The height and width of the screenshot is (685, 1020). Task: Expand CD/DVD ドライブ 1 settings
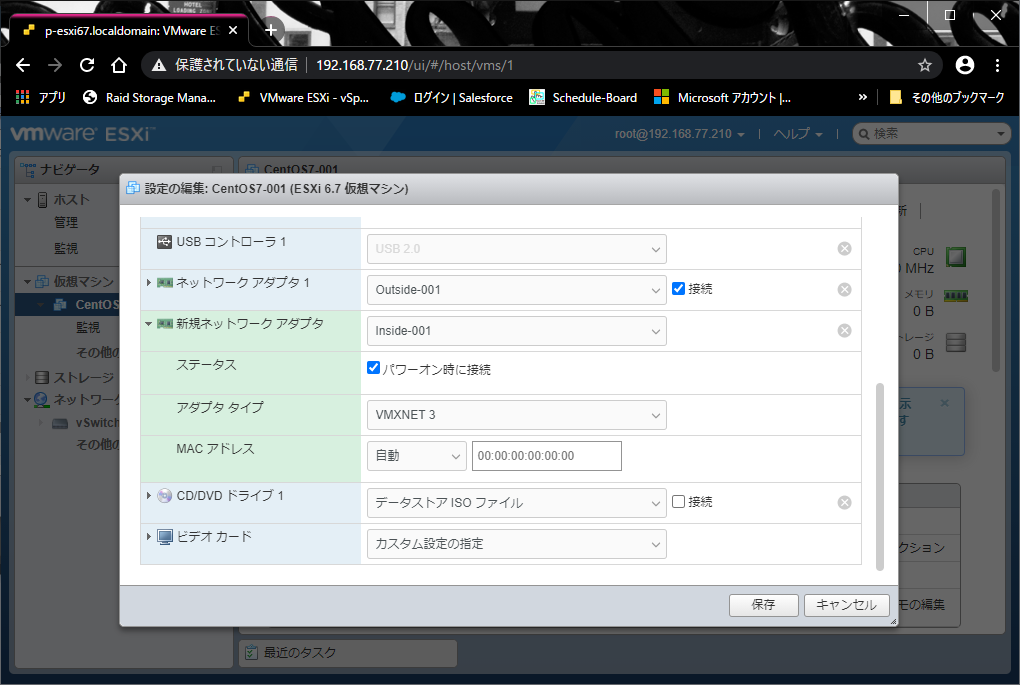(x=148, y=496)
